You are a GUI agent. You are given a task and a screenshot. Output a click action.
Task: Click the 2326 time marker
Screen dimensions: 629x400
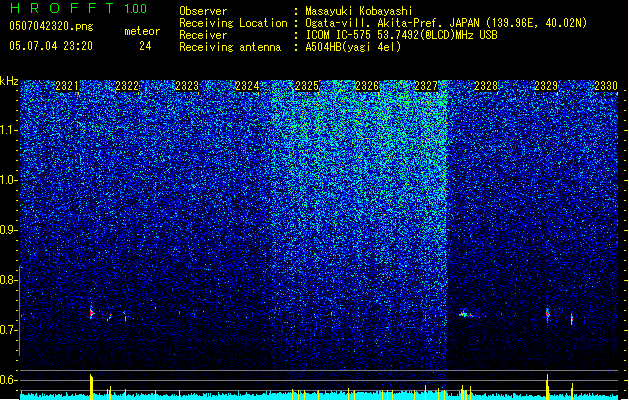(367, 86)
